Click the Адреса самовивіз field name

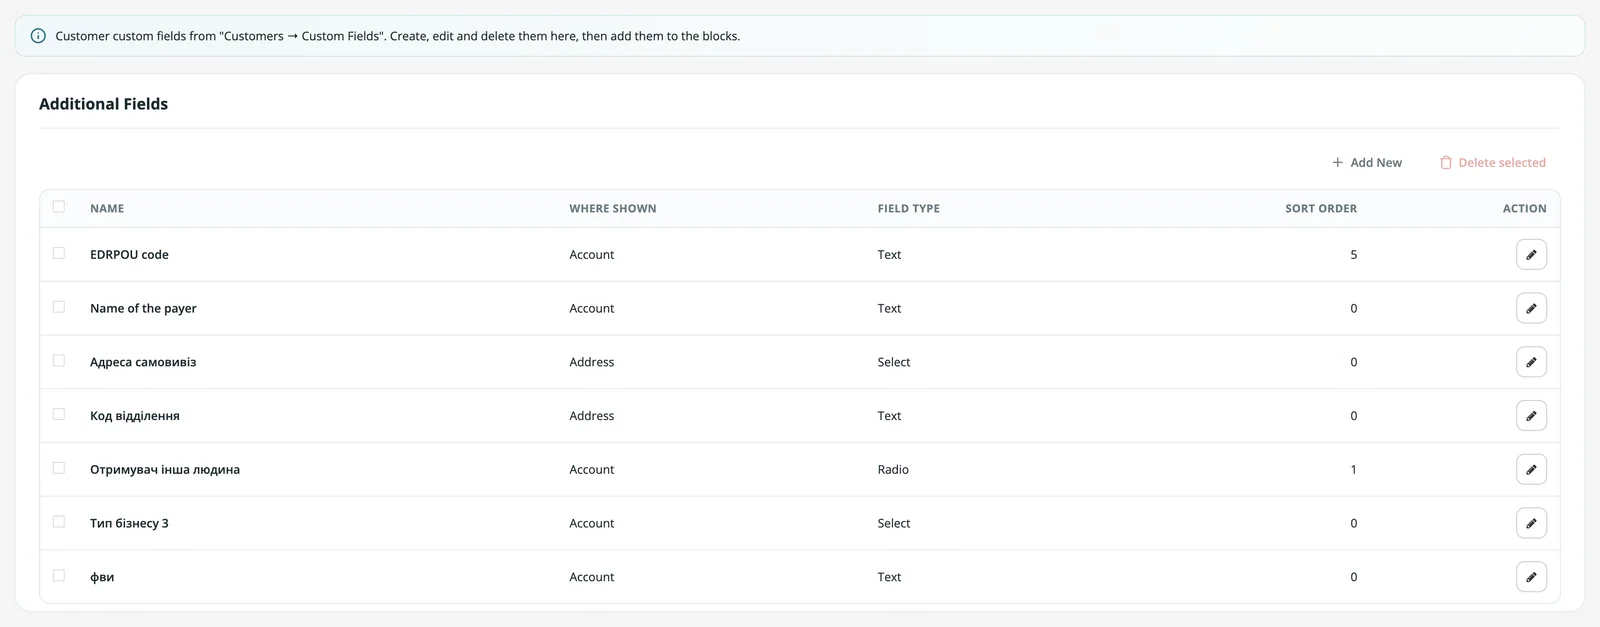pyautogui.click(x=143, y=362)
